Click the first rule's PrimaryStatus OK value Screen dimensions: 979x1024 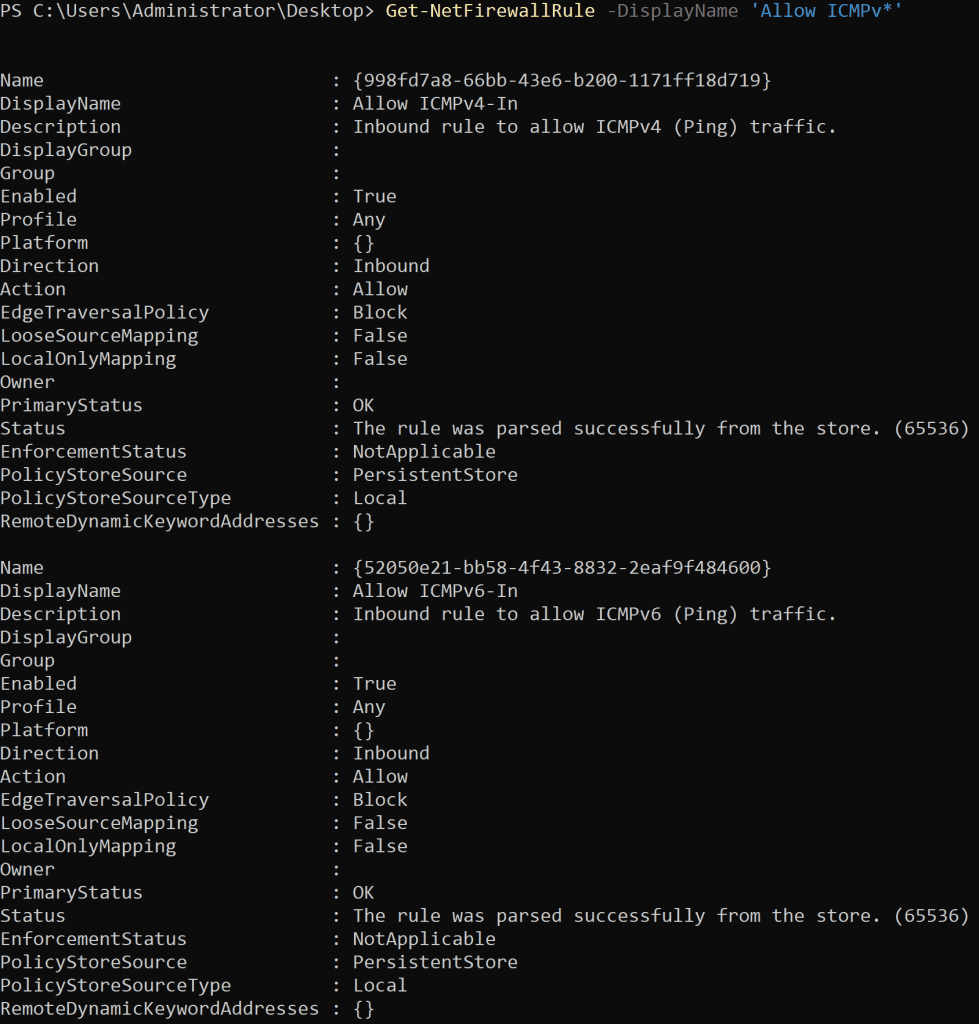click(364, 406)
